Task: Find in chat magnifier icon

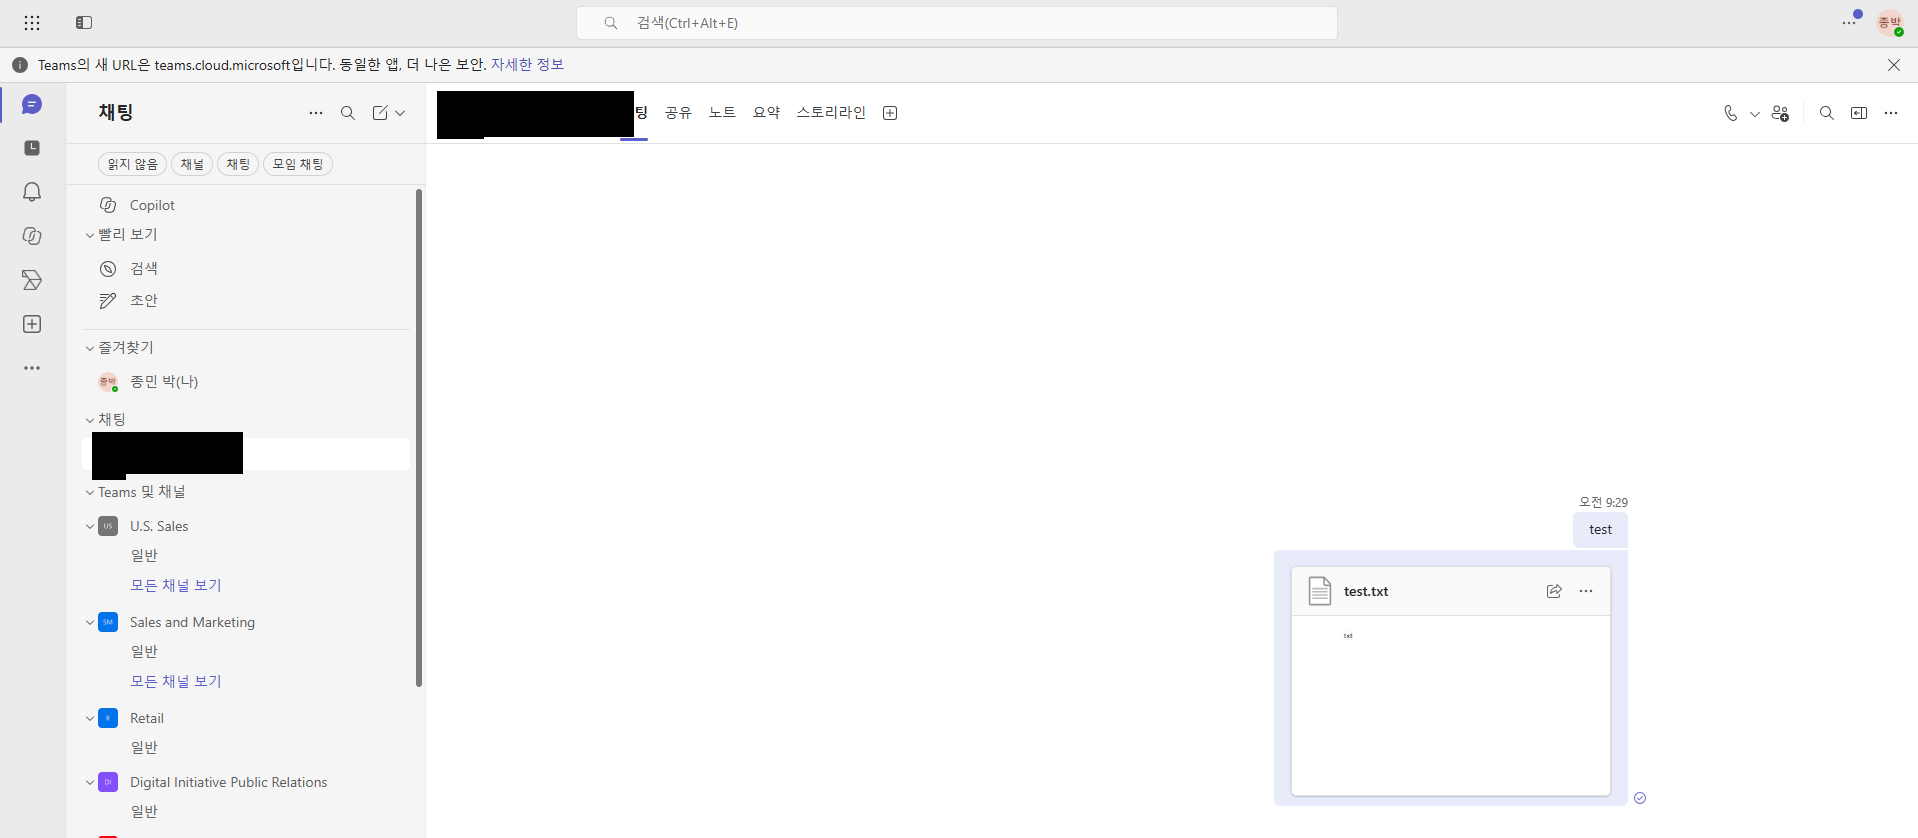Action: pyautogui.click(x=1827, y=113)
